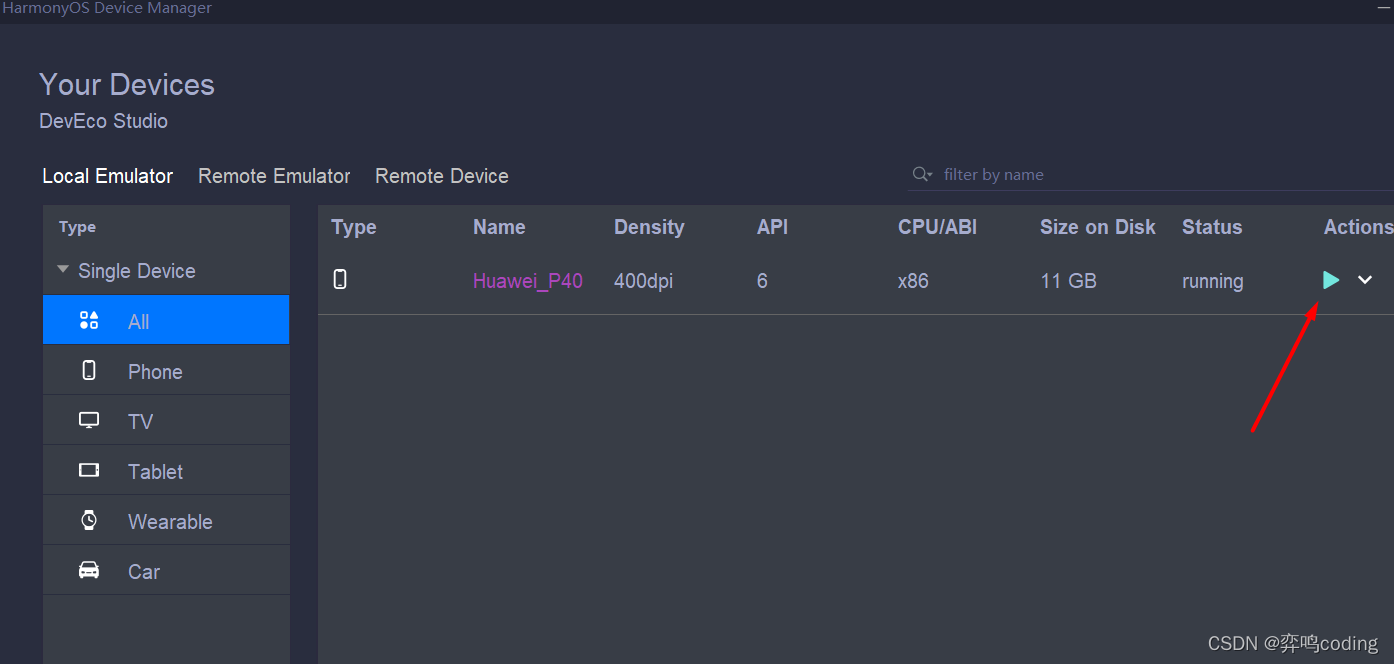Collapse the Single Device tree group

pos(64,270)
